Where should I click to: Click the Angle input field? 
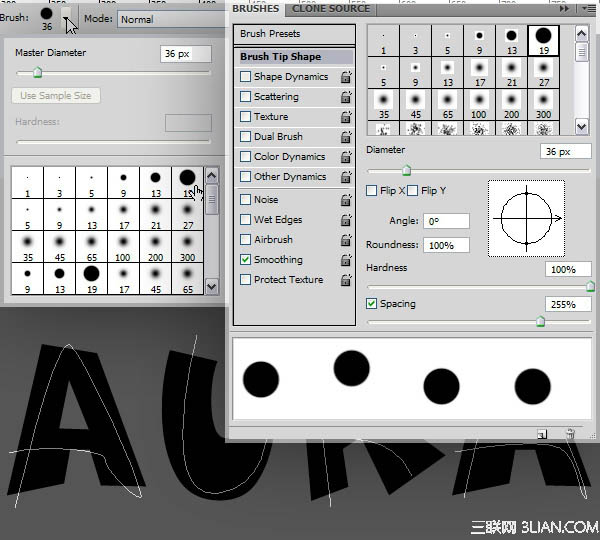pos(447,221)
